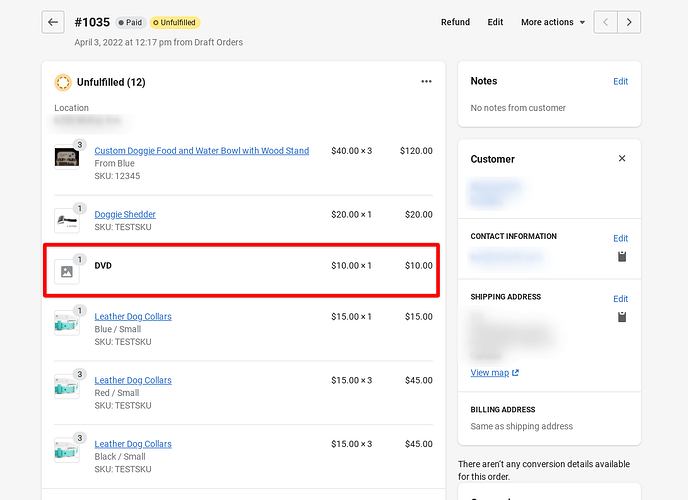Click the Doggie Shedder product thumbnail
The image size is (688, 500).
(x=67, y=220)
